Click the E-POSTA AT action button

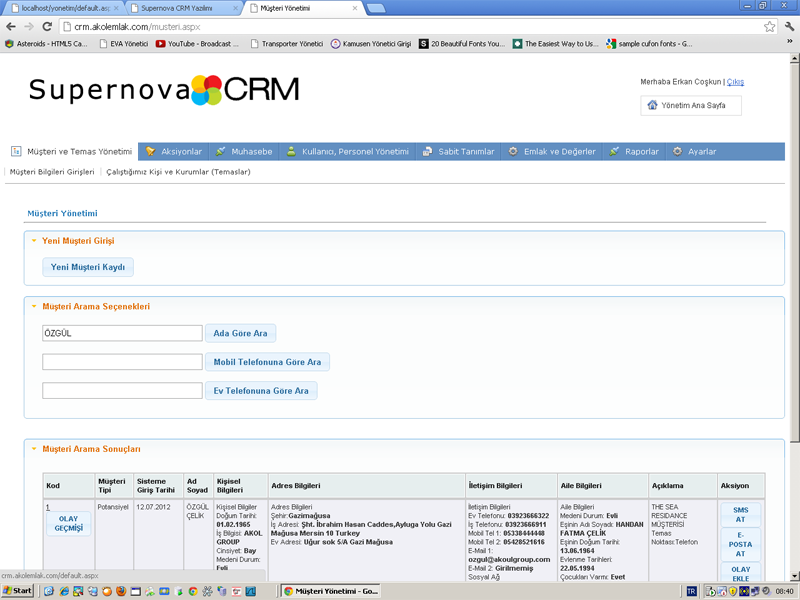[x=740, y=544]
